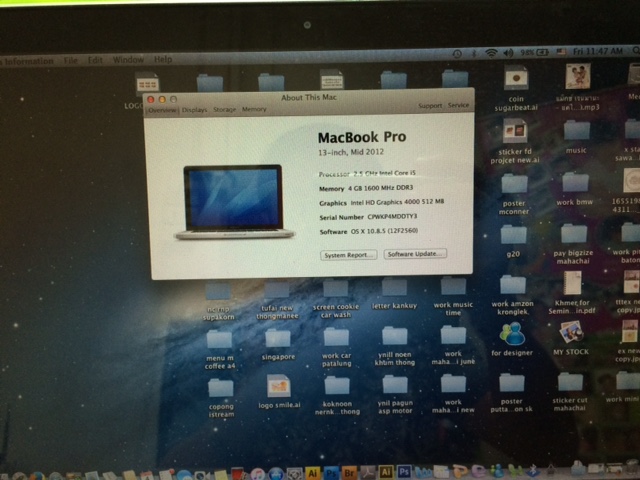Switch to the Displays tab
640x480 pixels.
(195, 109)
